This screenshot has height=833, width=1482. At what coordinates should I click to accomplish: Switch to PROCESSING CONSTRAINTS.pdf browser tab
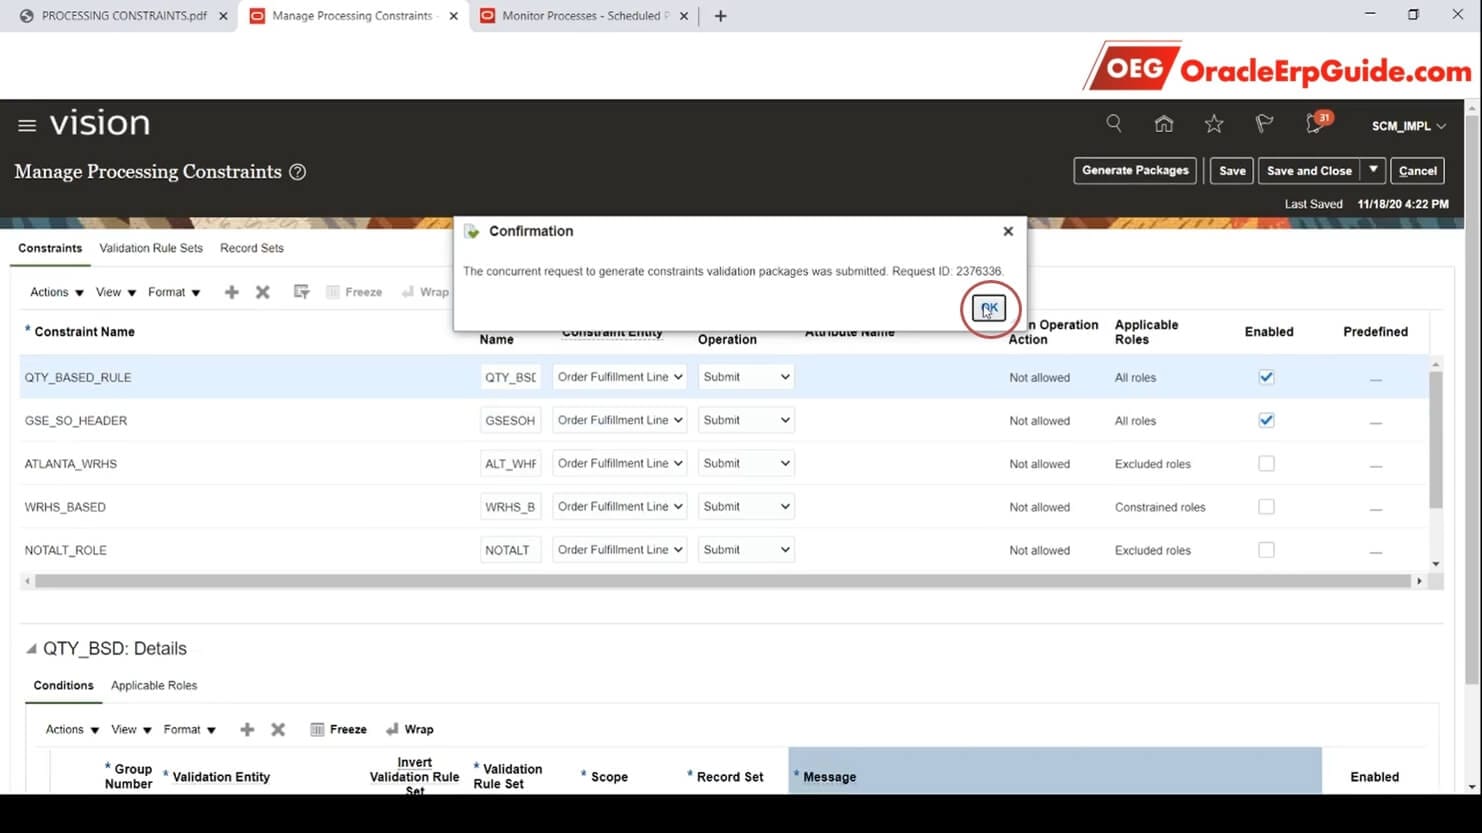124,16
